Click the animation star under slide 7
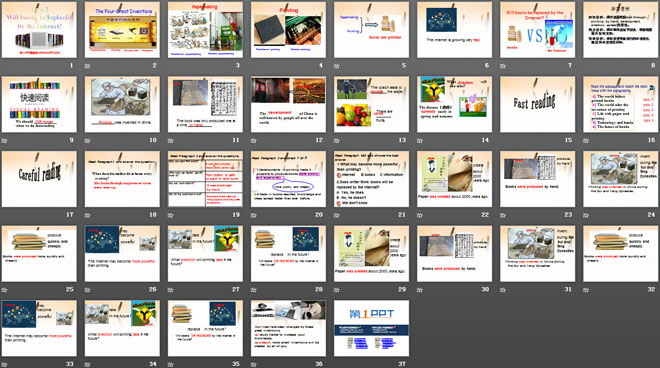Screen dimensions: 660x368 point(503,66)
